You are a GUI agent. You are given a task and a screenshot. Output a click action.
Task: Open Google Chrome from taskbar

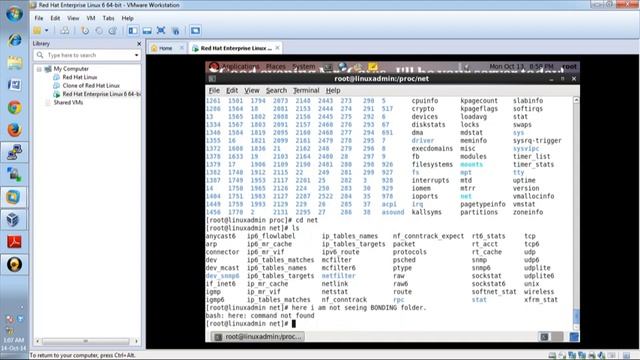pos(14,107)
